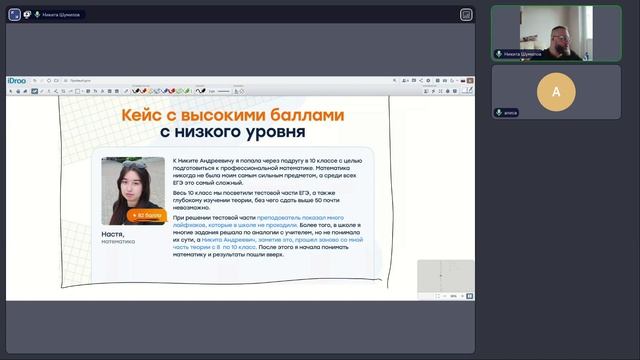
Task: Open the dropdown beside the rectangle shape
Action: [x=82, y=91]
